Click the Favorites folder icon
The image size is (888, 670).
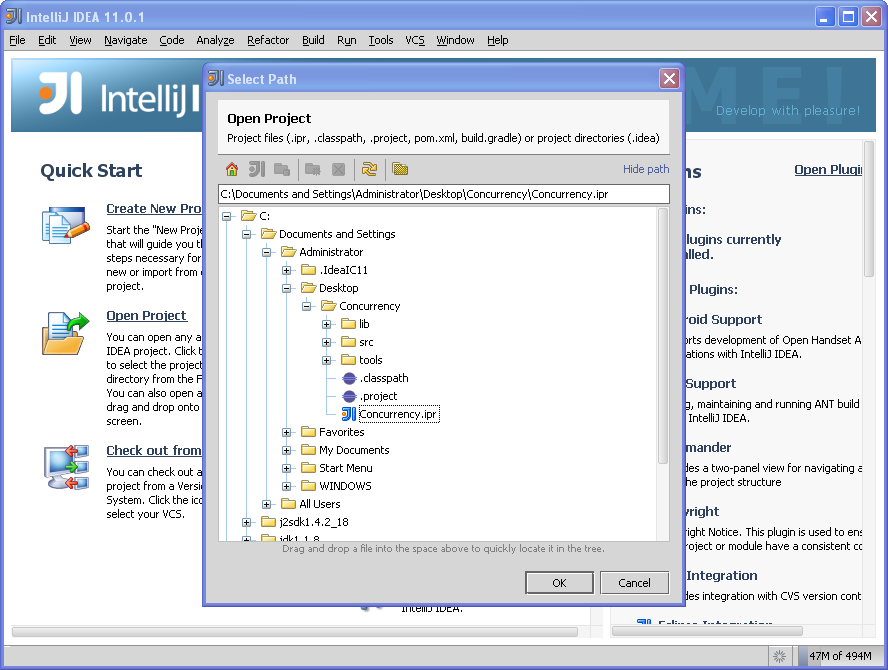coord(309,432)
